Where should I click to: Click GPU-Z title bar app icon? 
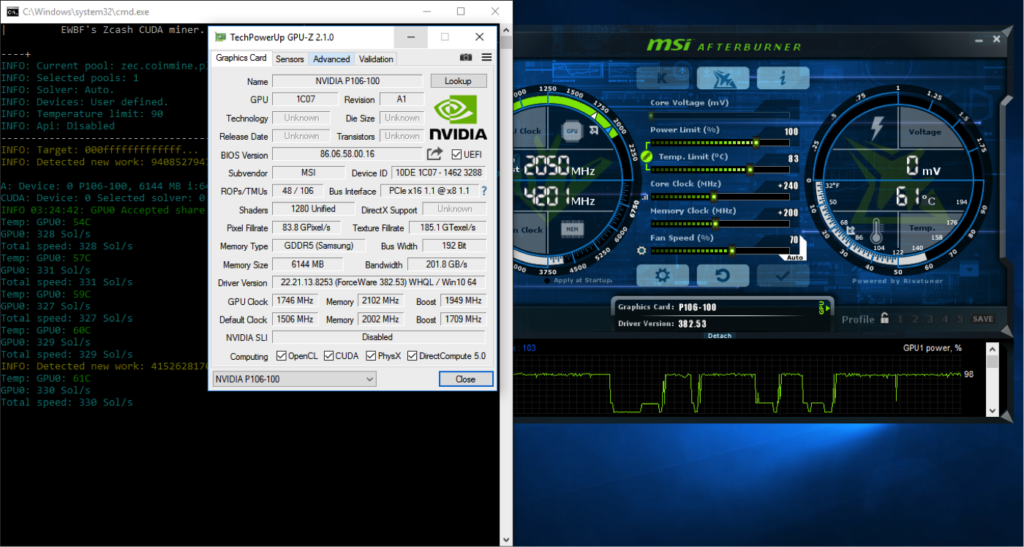tap(221, 37)
